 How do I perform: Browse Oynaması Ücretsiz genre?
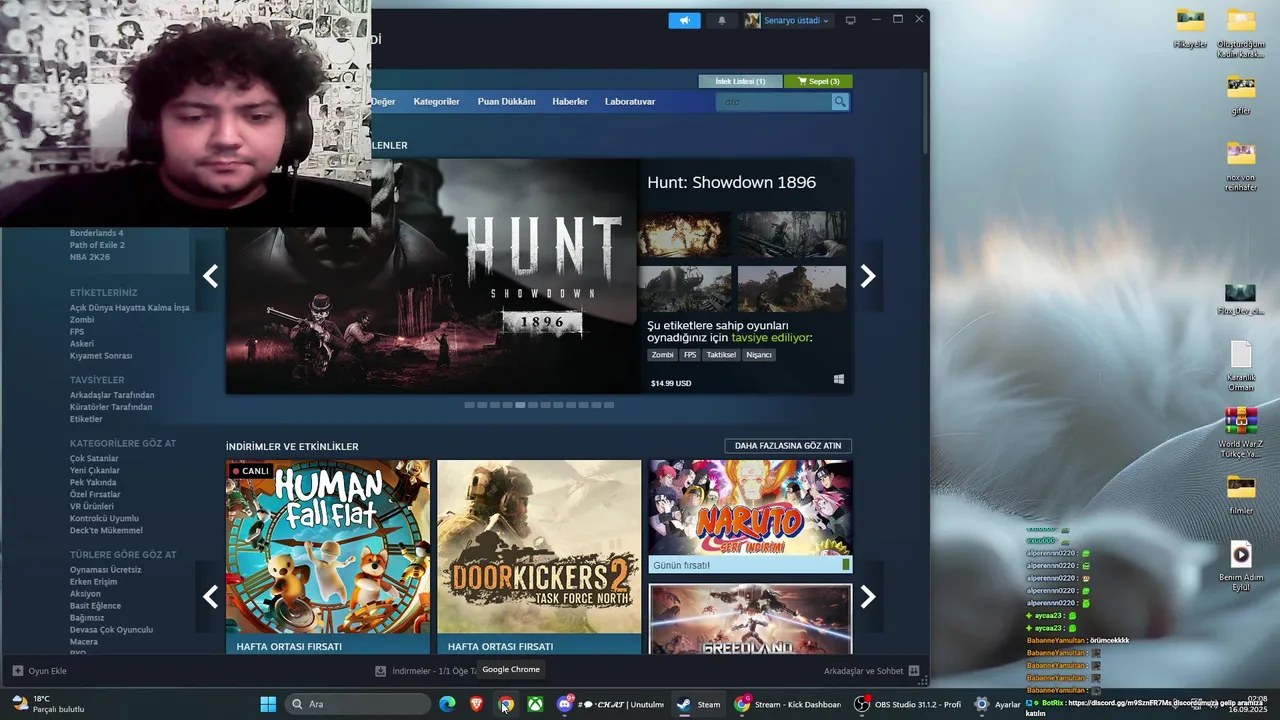click(x=105, y=570)
